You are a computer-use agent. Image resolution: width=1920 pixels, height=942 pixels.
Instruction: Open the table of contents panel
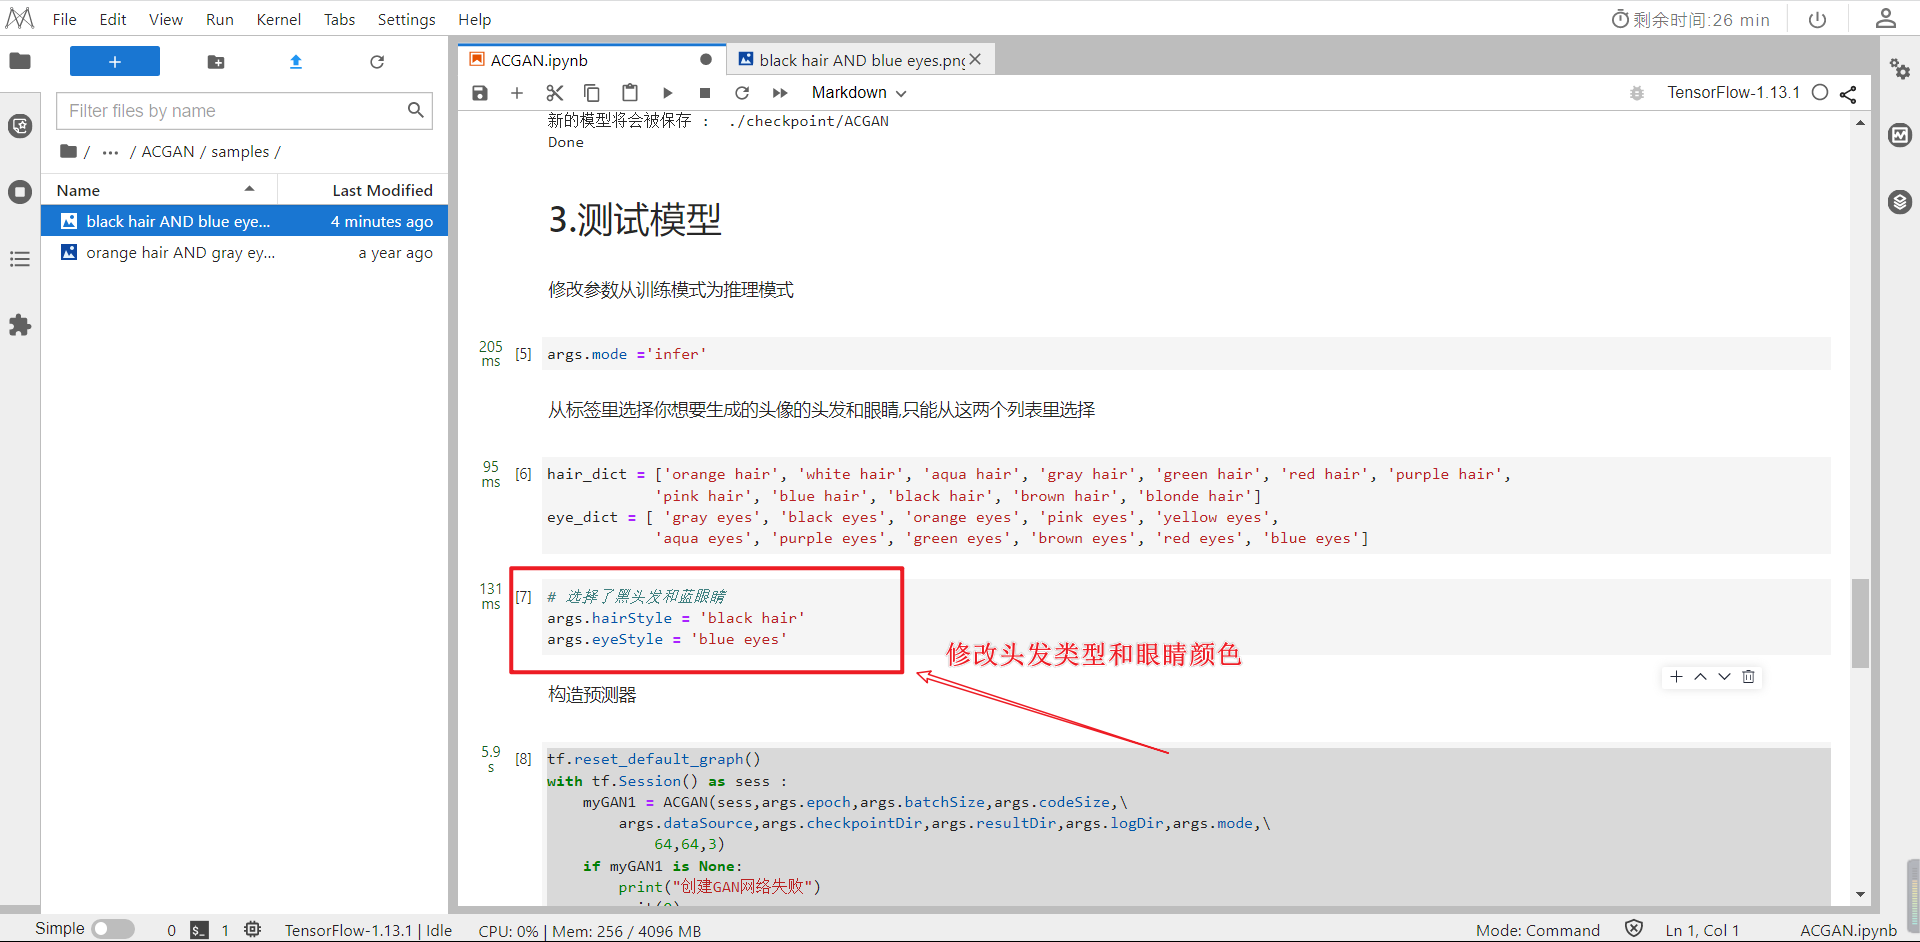(20, 259)
